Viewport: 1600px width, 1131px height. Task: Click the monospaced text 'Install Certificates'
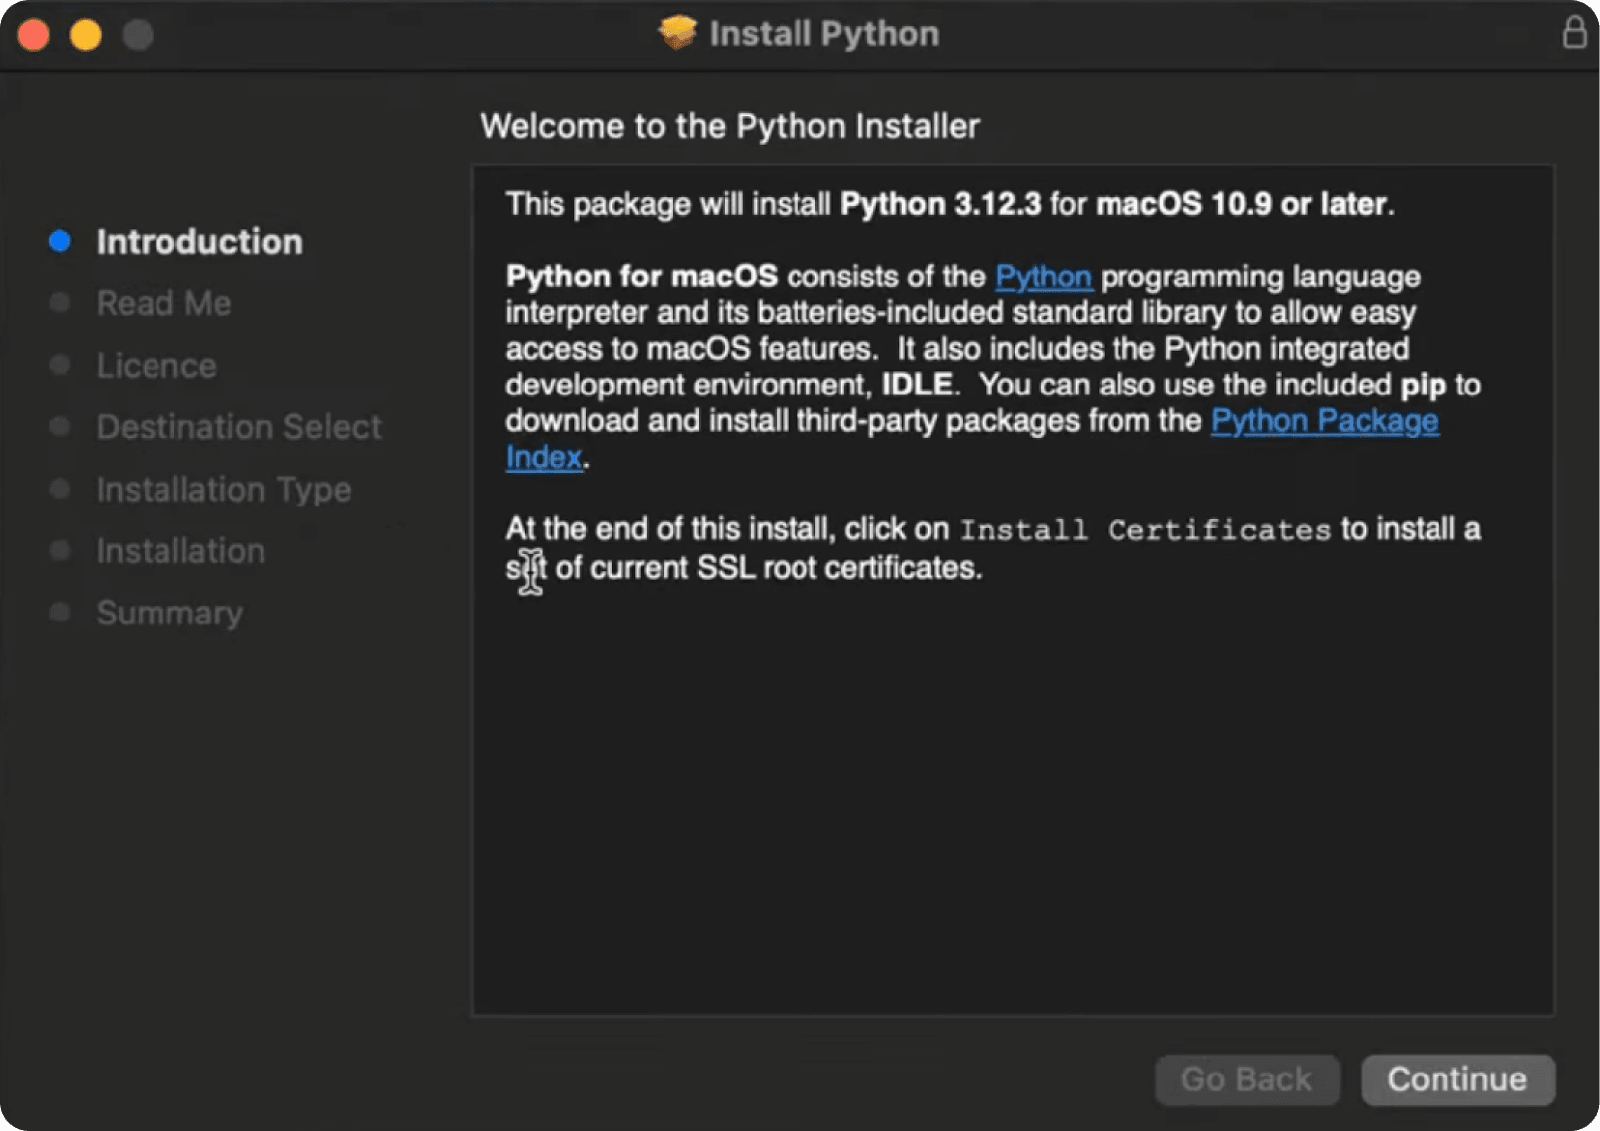point(1146,529)
